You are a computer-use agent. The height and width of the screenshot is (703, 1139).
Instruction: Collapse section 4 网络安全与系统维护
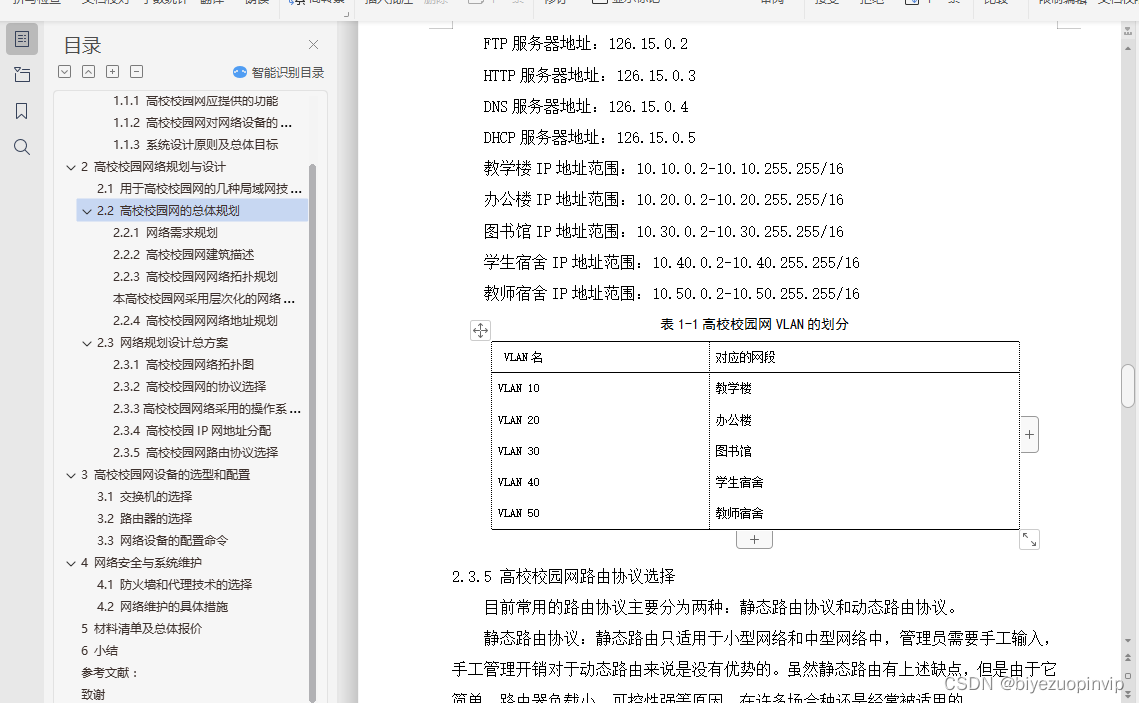pyautogui.click(x=70, y=564)
